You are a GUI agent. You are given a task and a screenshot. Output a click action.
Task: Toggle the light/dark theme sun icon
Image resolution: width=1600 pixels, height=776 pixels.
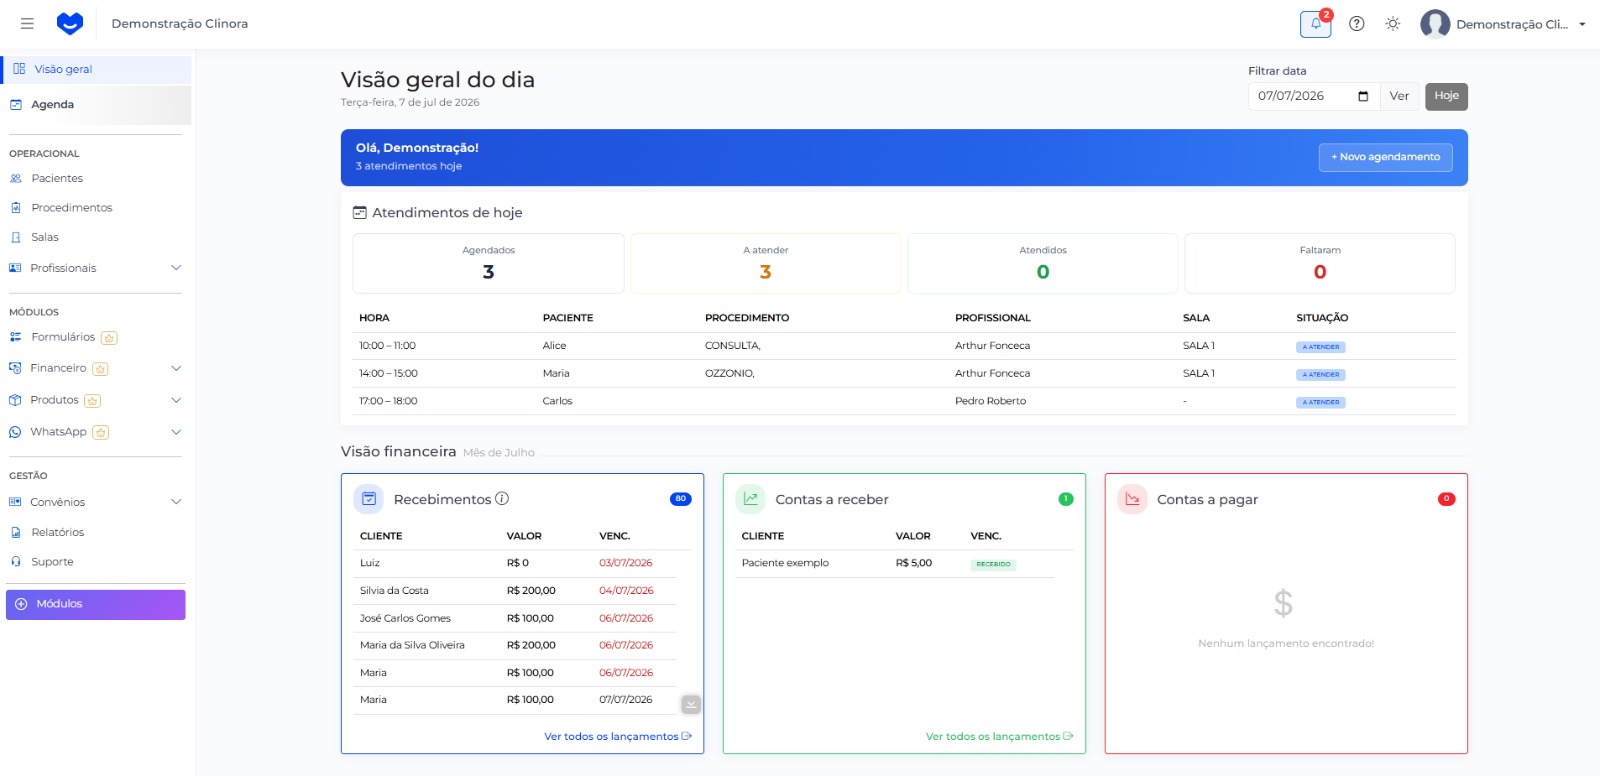click(1393, 24)
